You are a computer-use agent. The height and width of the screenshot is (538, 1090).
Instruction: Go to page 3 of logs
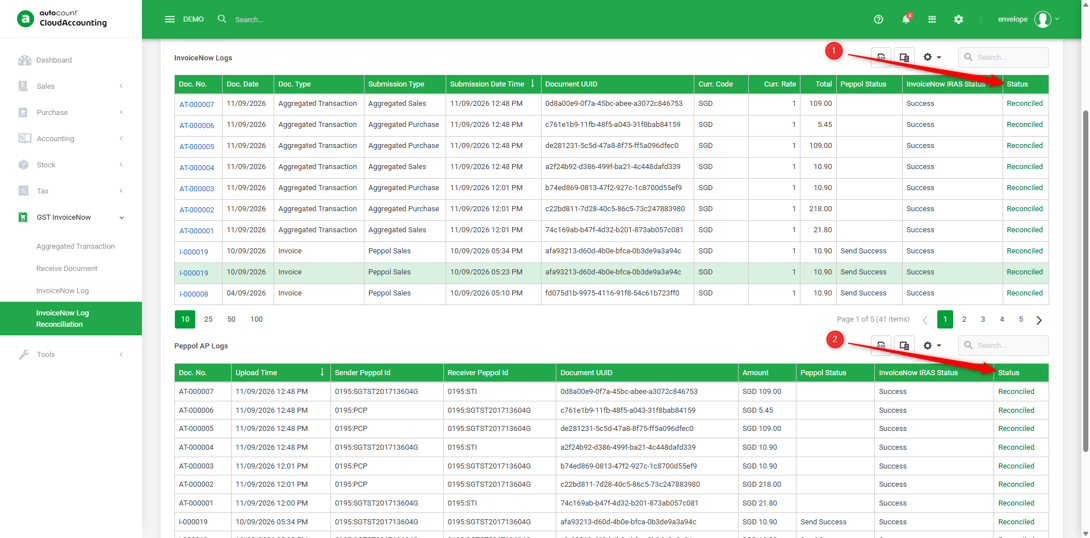pos(983,319)
